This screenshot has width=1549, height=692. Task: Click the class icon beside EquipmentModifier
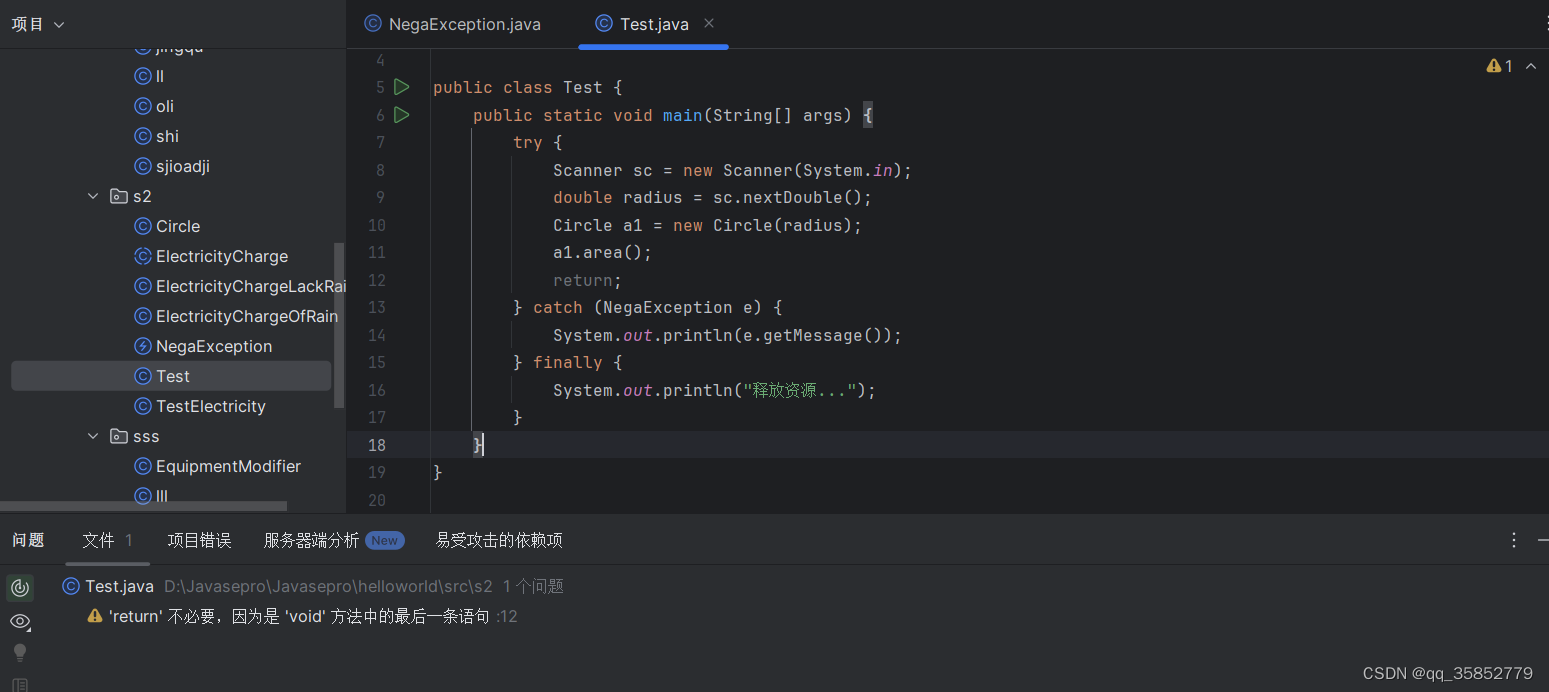tap(143, 466)
